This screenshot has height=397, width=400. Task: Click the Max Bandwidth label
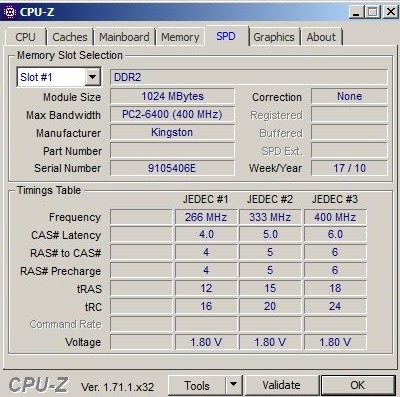63,115
